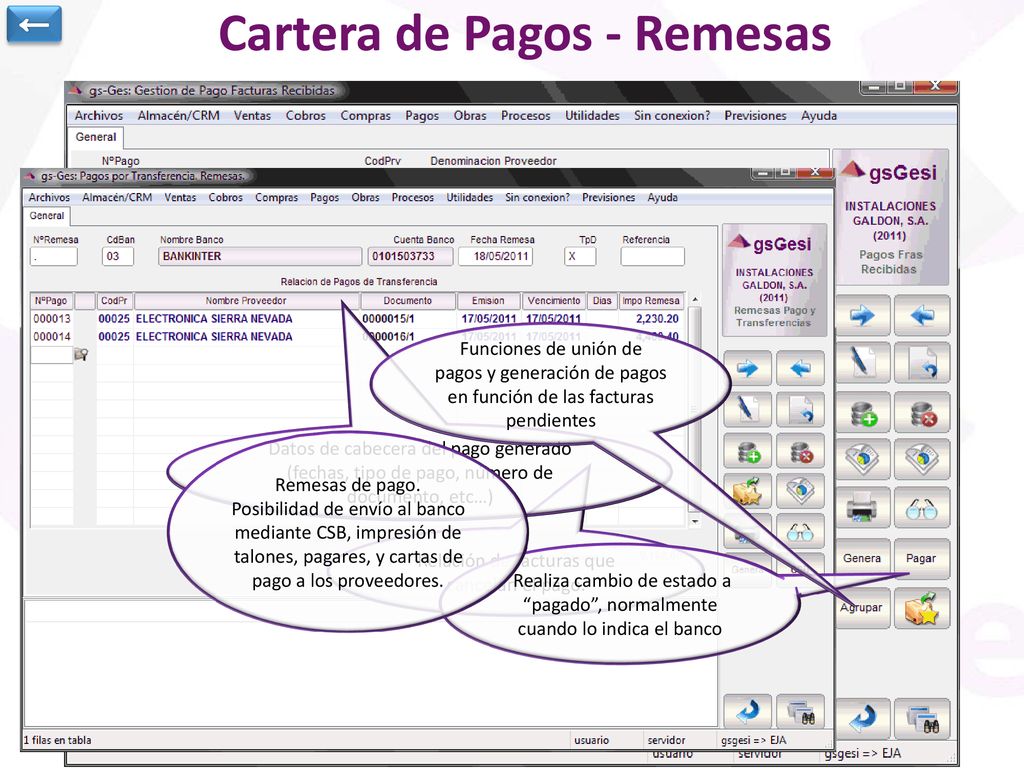1024x768 pixels.
Task: Click the blue refresh arrow in Remesas window
Action: (x=748, y=712)
